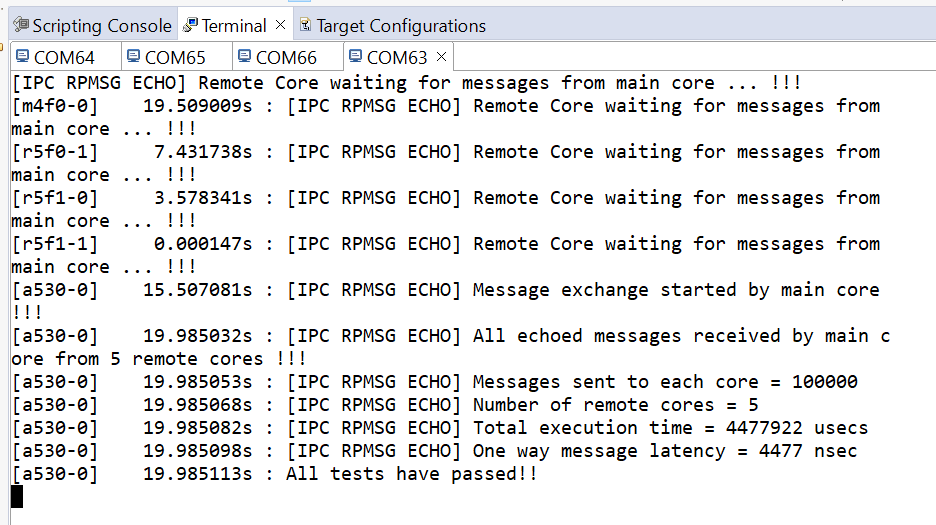Select the Terminal view tab label
The image size is (936, 525).
pos(234,26)
